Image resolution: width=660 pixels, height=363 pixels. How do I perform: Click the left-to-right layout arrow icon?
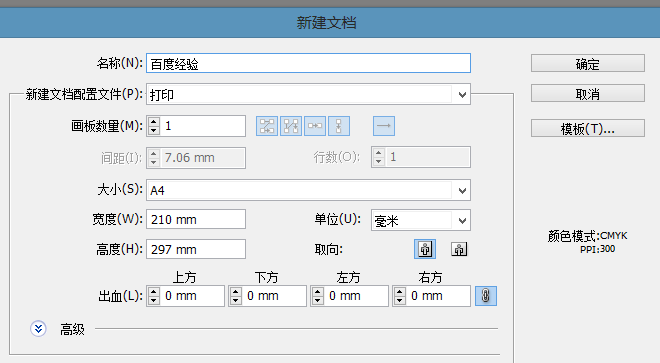point(384,126)
